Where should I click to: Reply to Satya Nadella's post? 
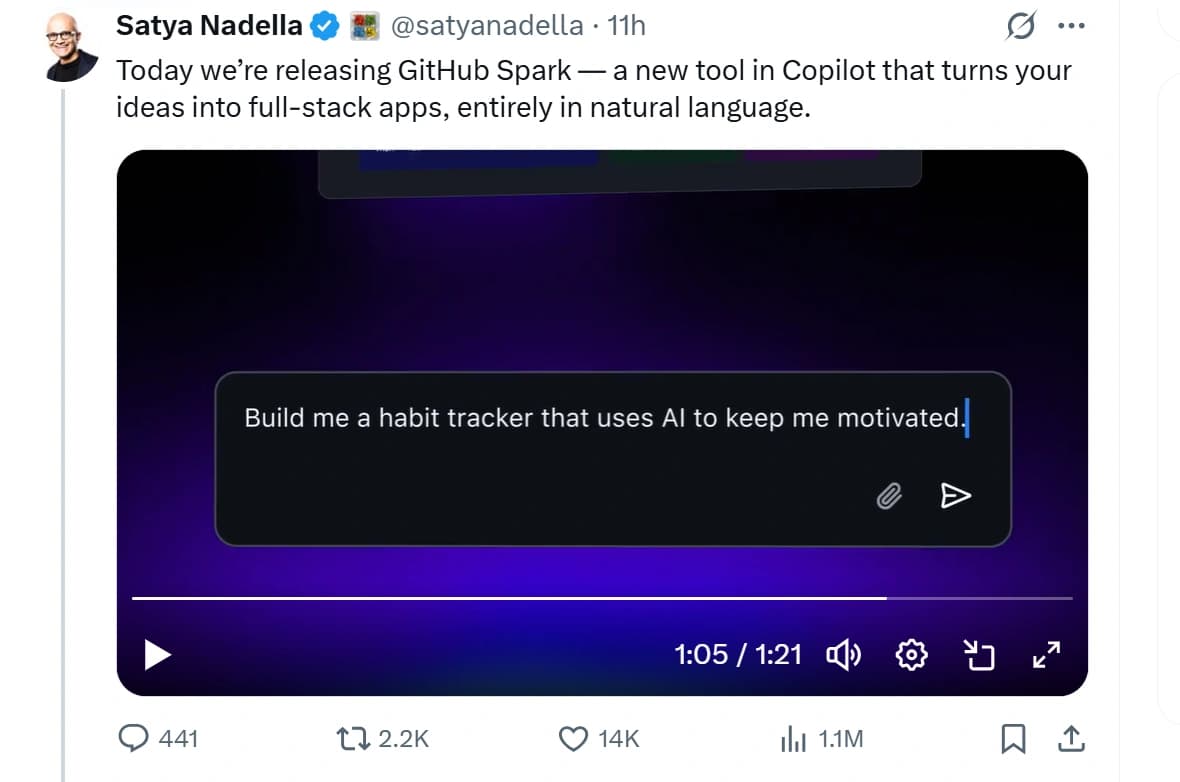click(x=137, y=739)
